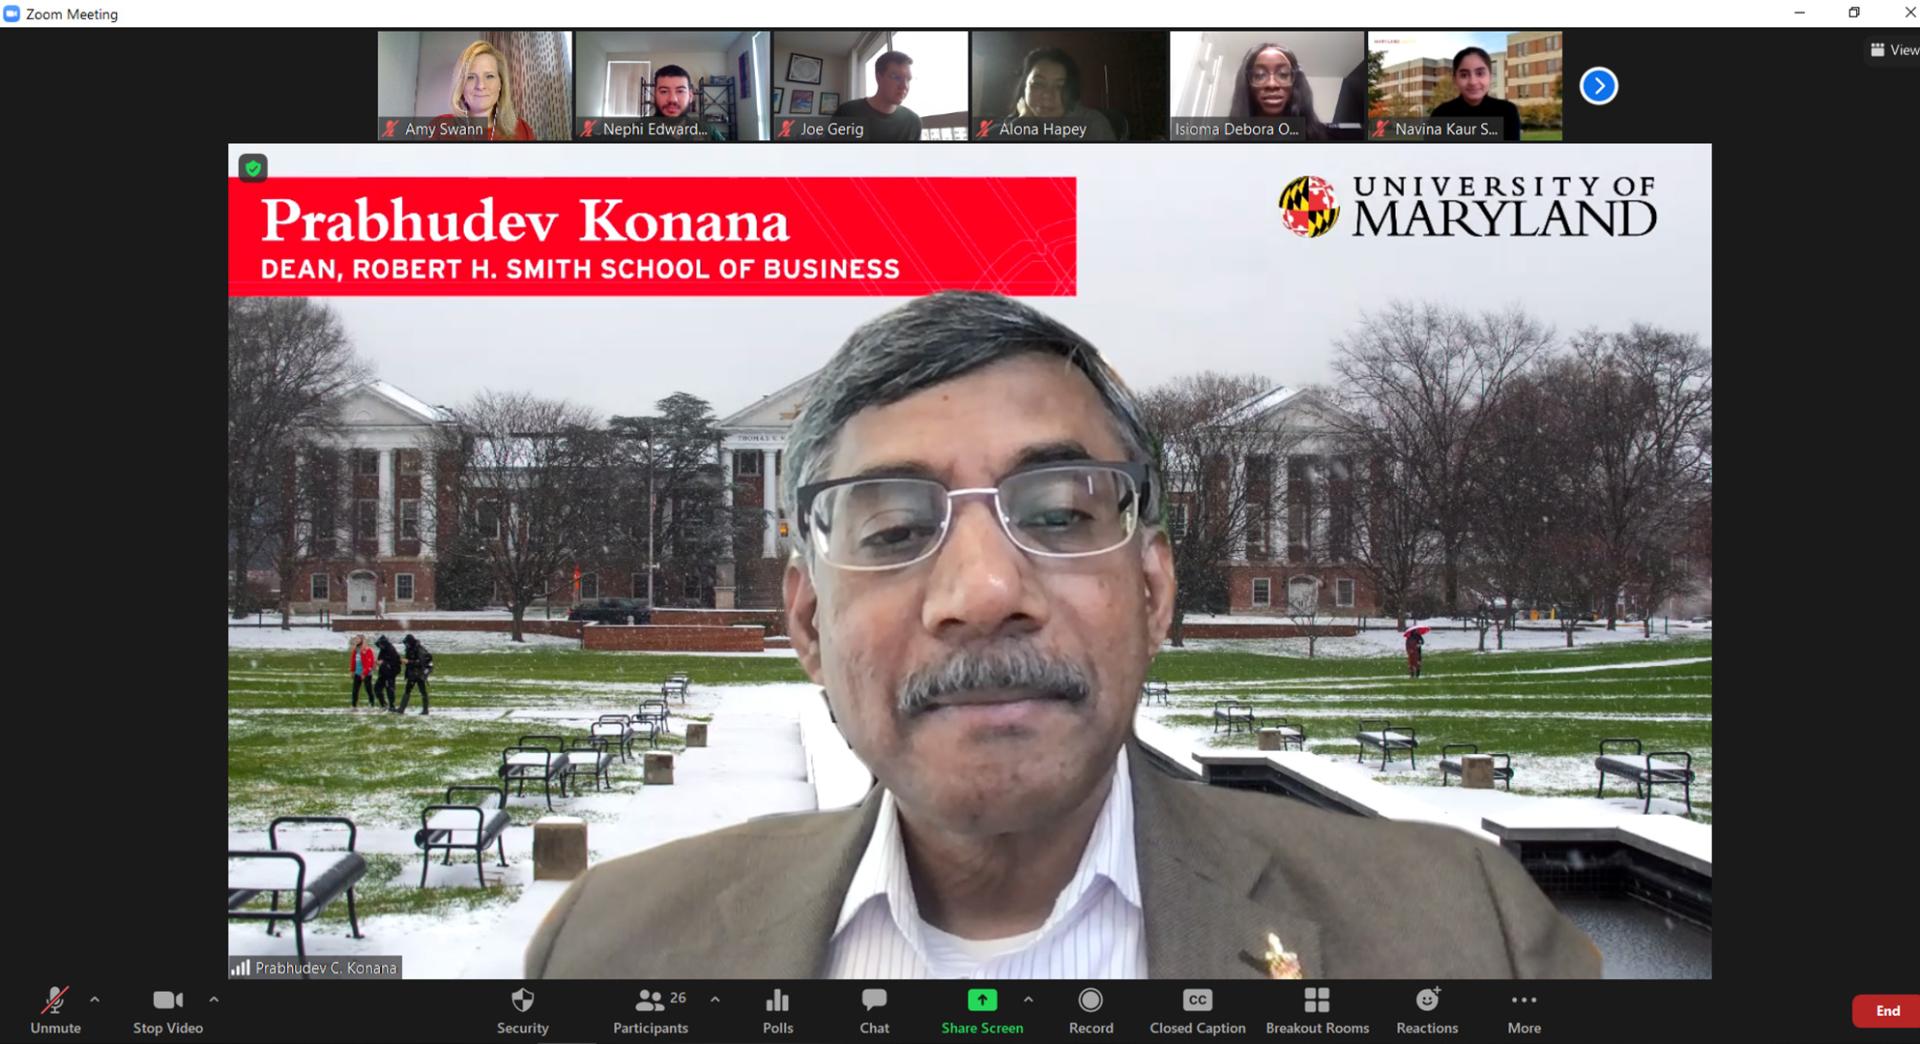Click the Prabhudev C. Konana name label

pos(326,968)
